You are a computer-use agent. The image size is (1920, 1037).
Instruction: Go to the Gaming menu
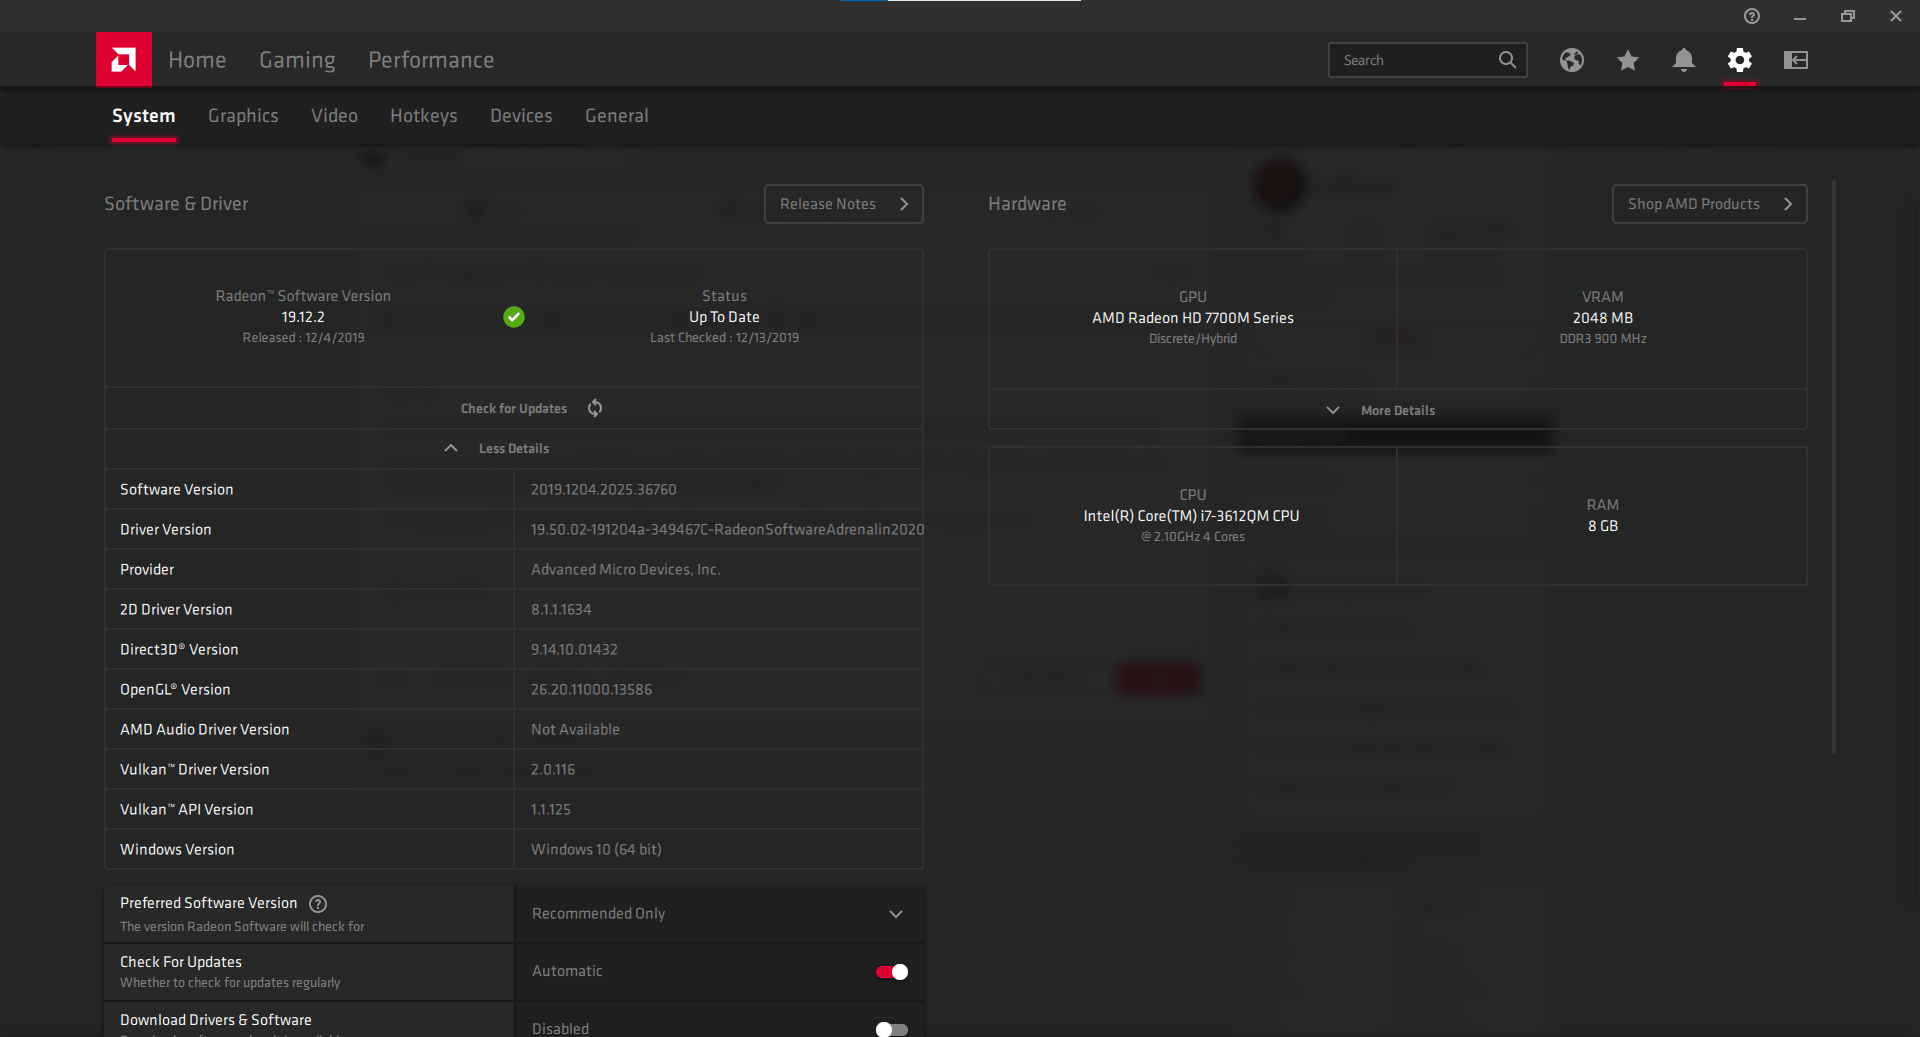297,60
